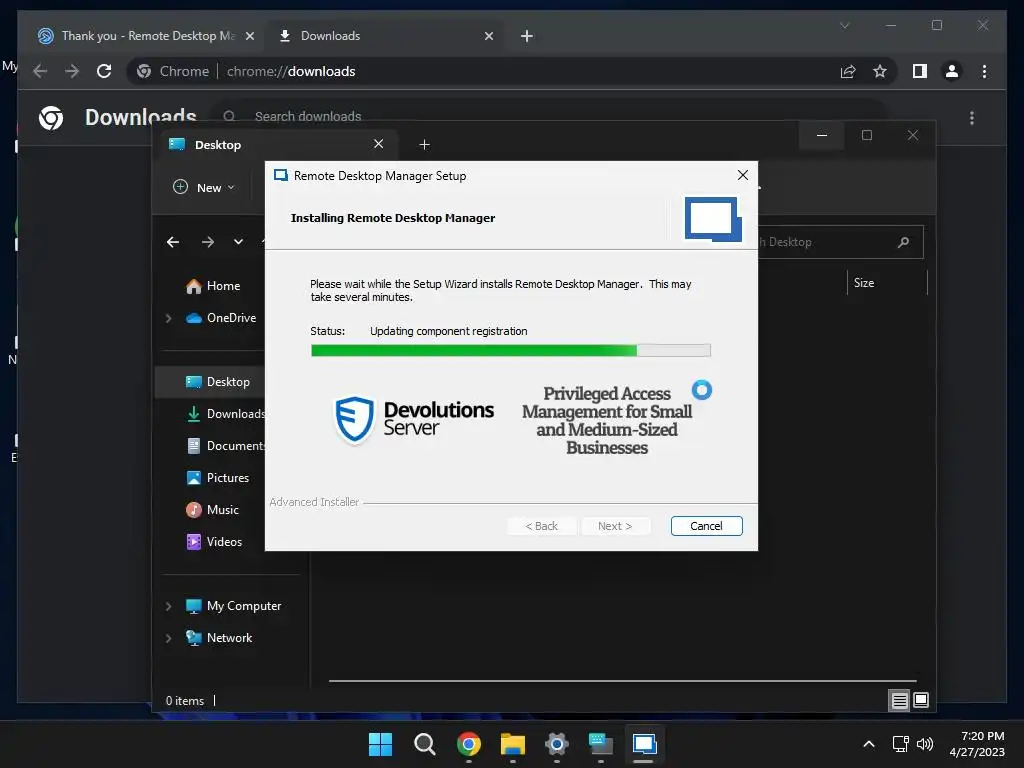Switch to Chrome from the taskbar
The width and height of the screenshot is (1024, 768).
coord(469,744)
